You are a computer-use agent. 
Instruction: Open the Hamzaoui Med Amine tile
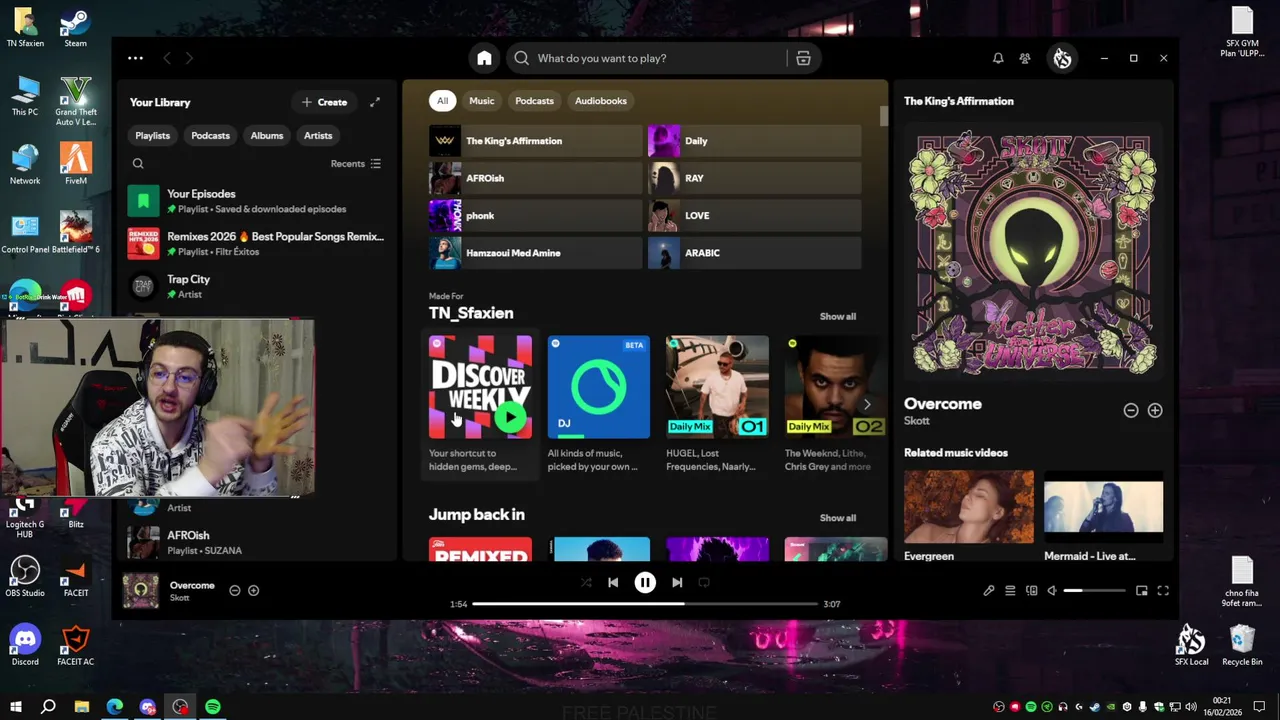pos(535,253)
